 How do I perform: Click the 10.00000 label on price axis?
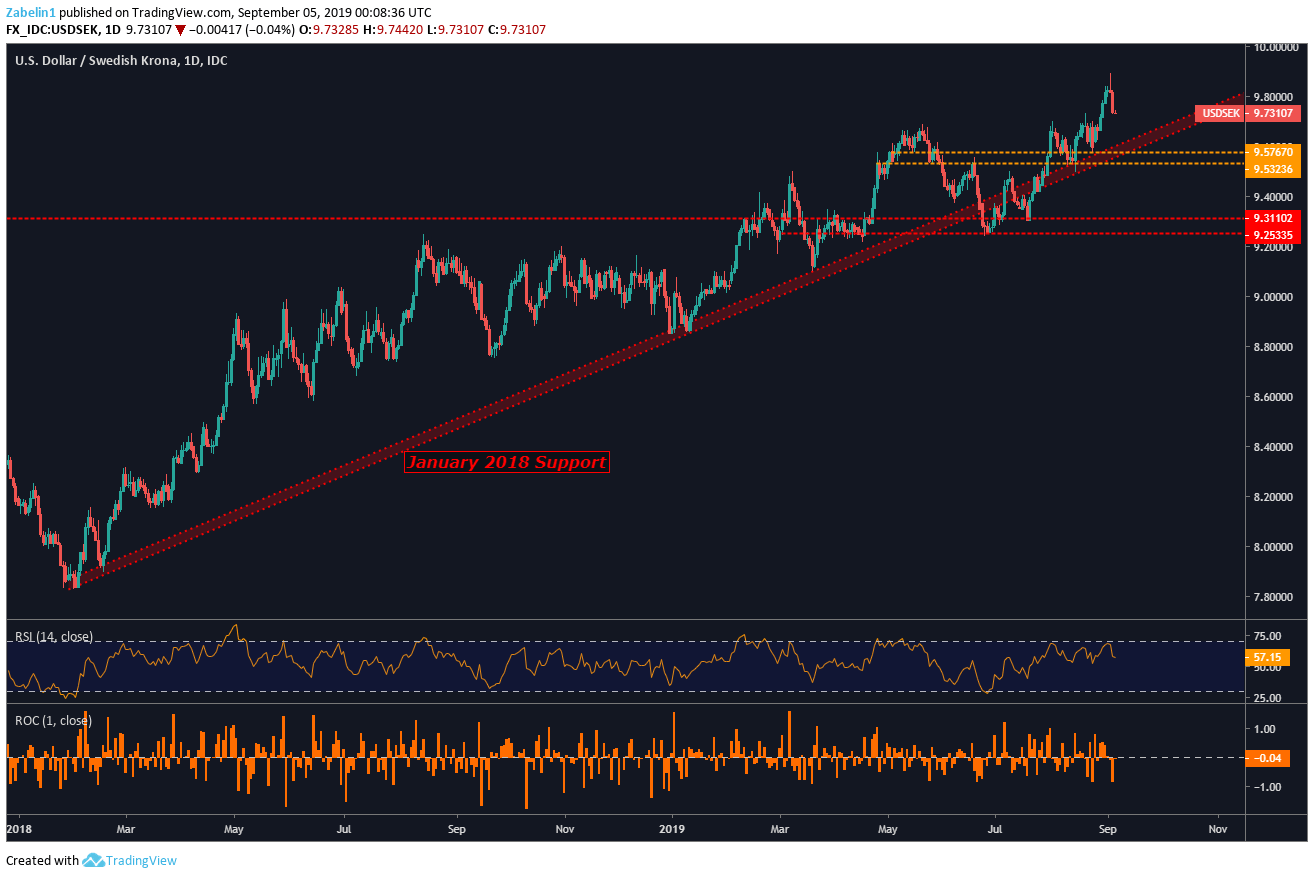1277,47
